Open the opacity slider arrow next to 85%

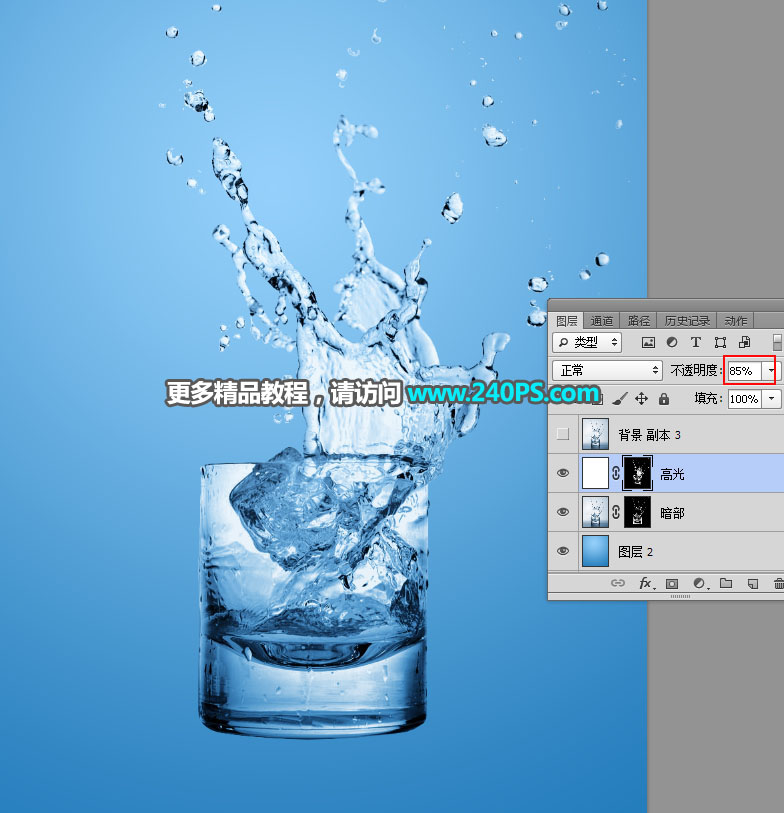[772, 371]
